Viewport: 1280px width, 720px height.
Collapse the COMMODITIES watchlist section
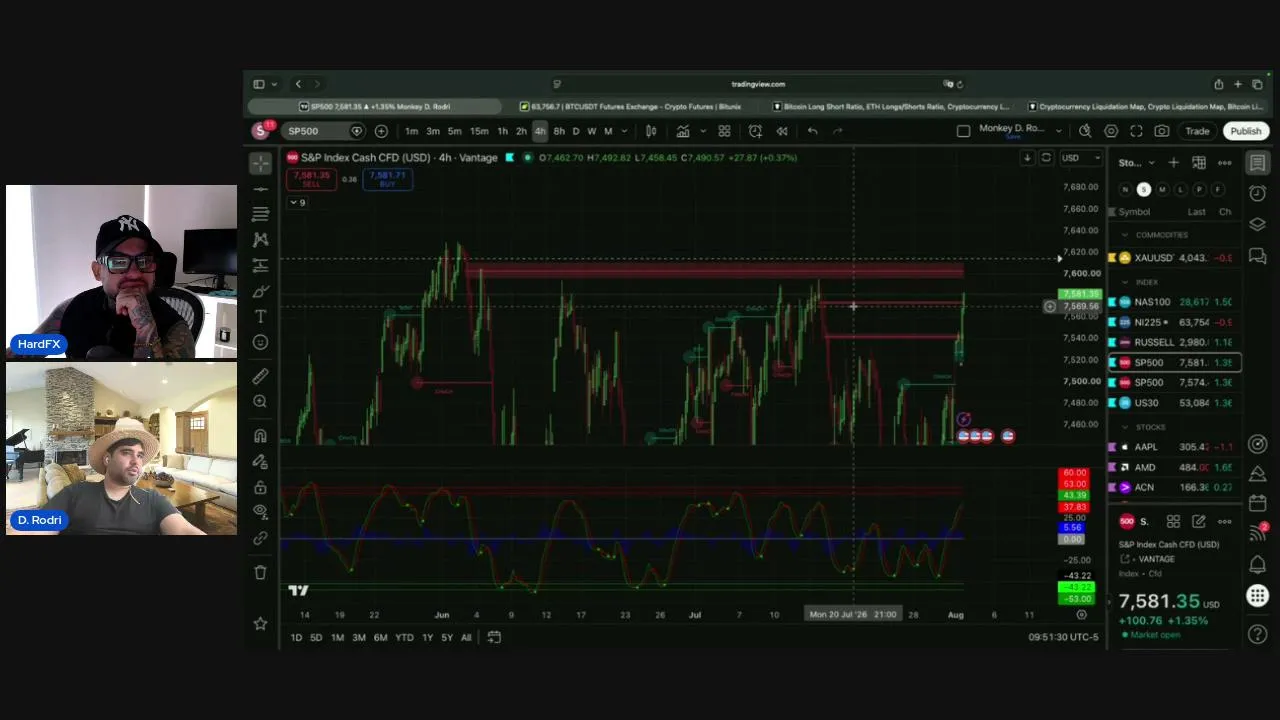1125,235
